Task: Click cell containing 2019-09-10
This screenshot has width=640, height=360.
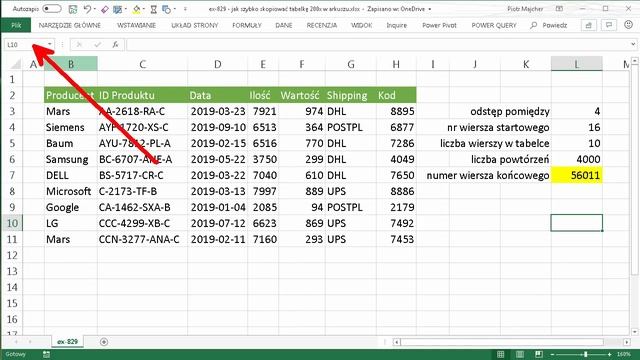Action: tap(218, 127)
